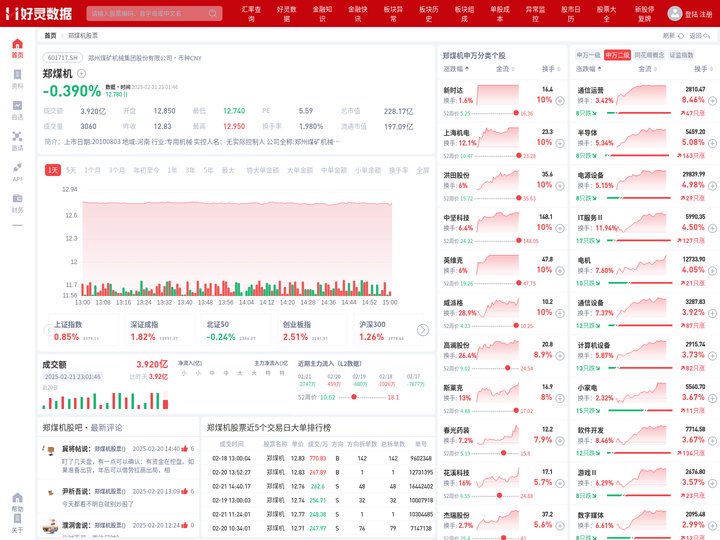
Task: Add 通信运营 sector with plus icon
Action: [x=712, y=101]
